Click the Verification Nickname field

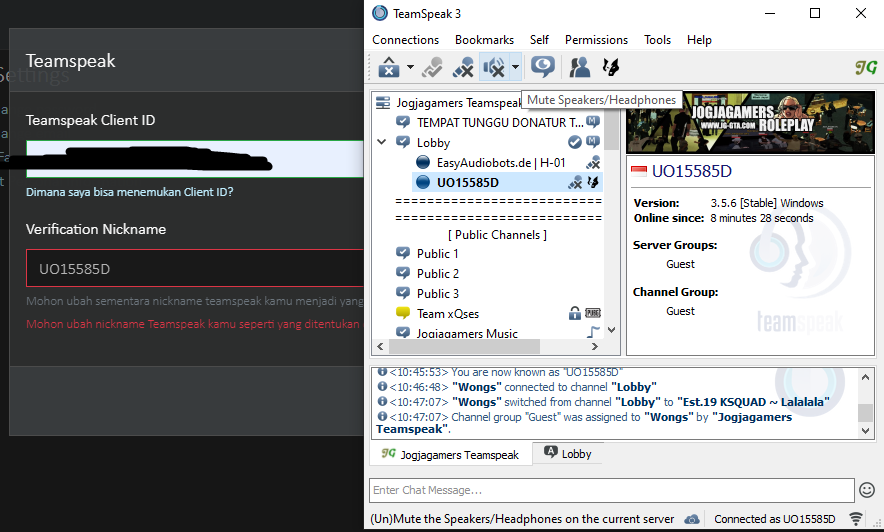pyautogui.click(x=195, y=268)
